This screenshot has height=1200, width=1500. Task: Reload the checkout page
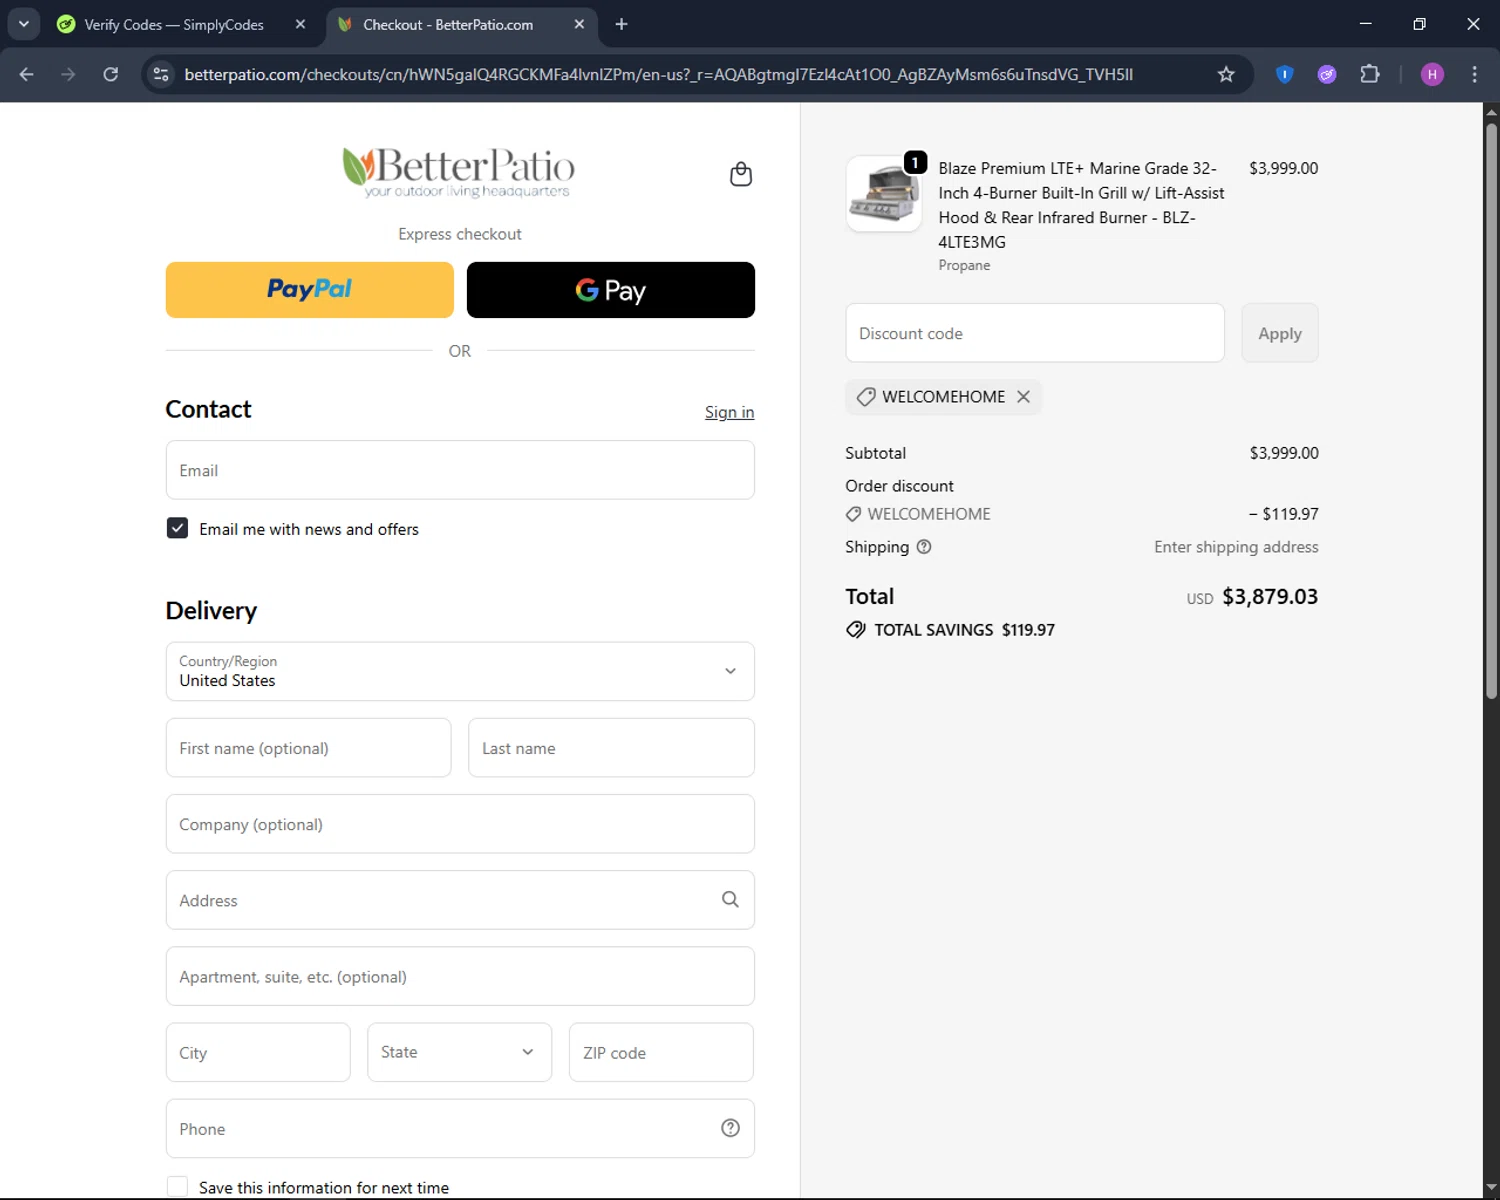[111, 74]
